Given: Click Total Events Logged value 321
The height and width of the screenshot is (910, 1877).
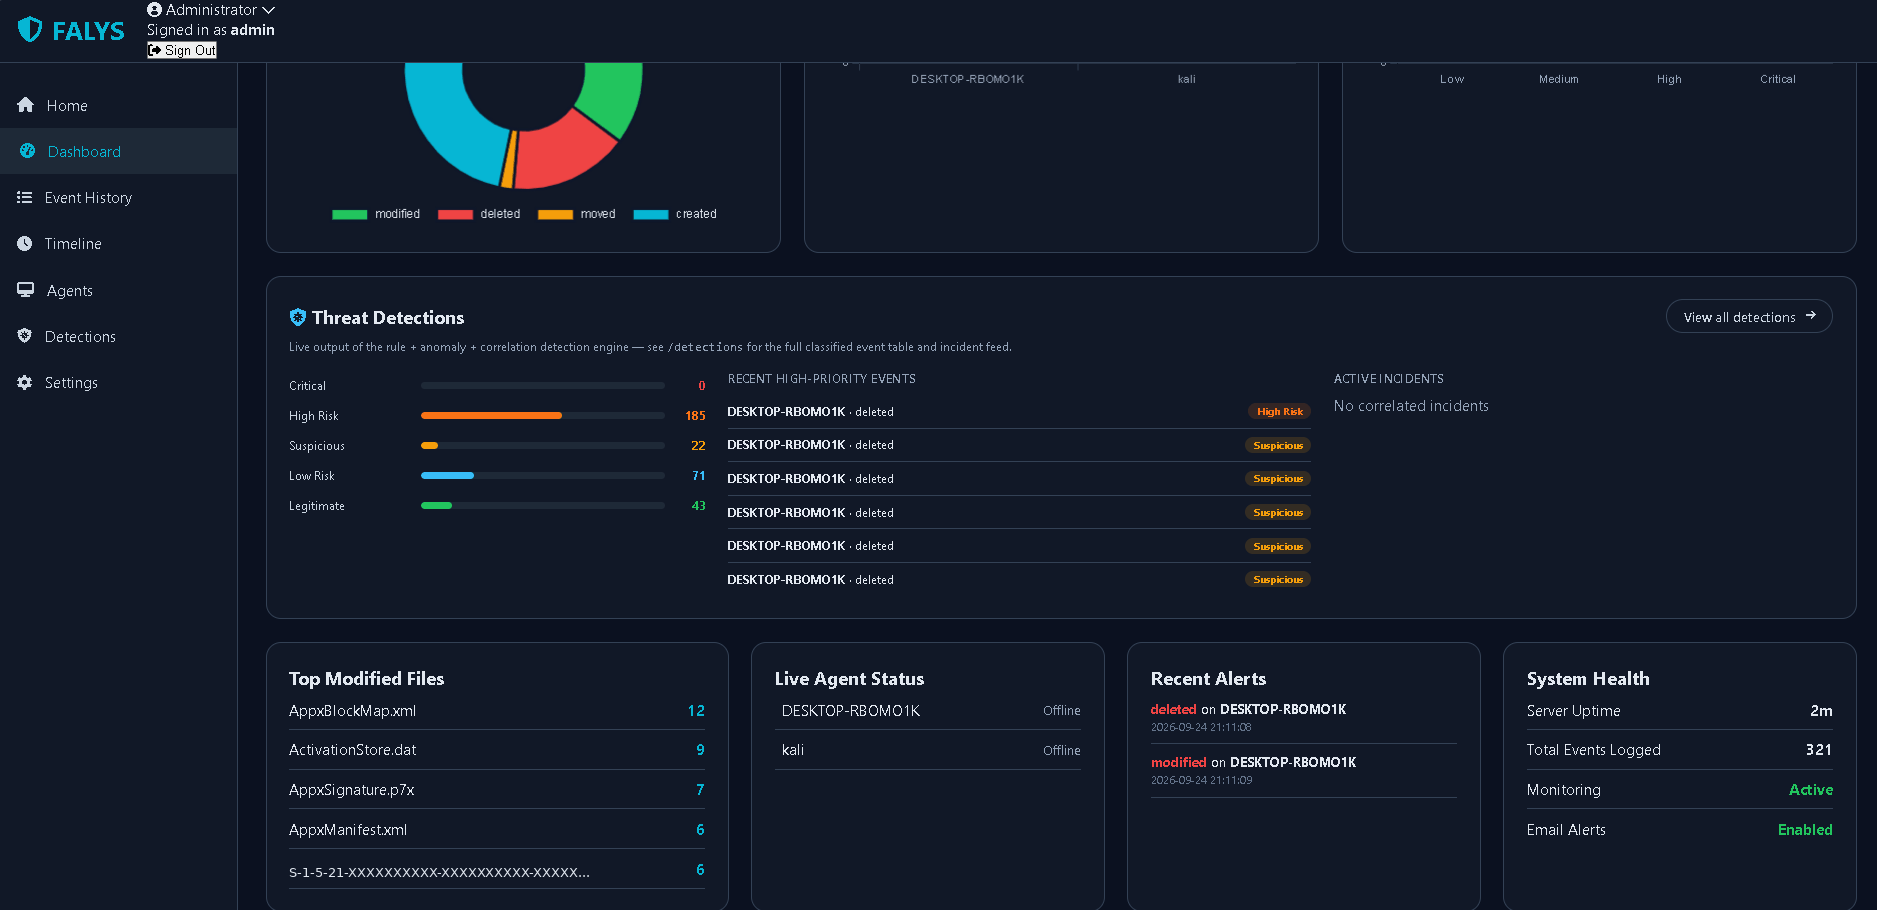Looking at the screenshot, I should pyautogui.click(x=1819, y=750).
